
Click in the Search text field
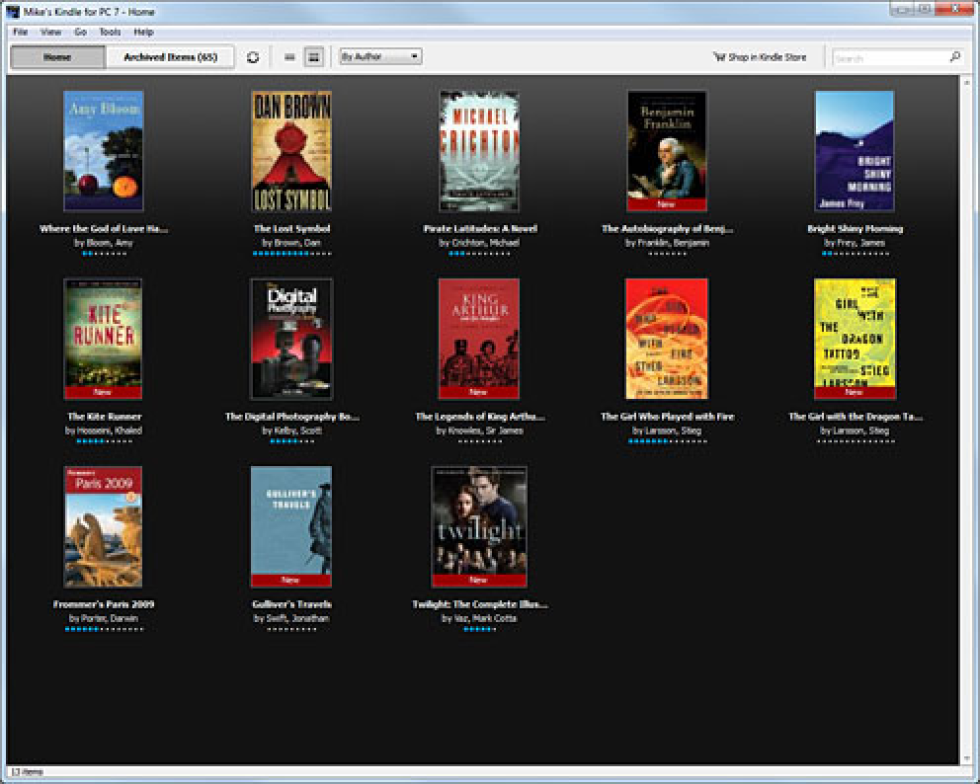pos(888,58)
